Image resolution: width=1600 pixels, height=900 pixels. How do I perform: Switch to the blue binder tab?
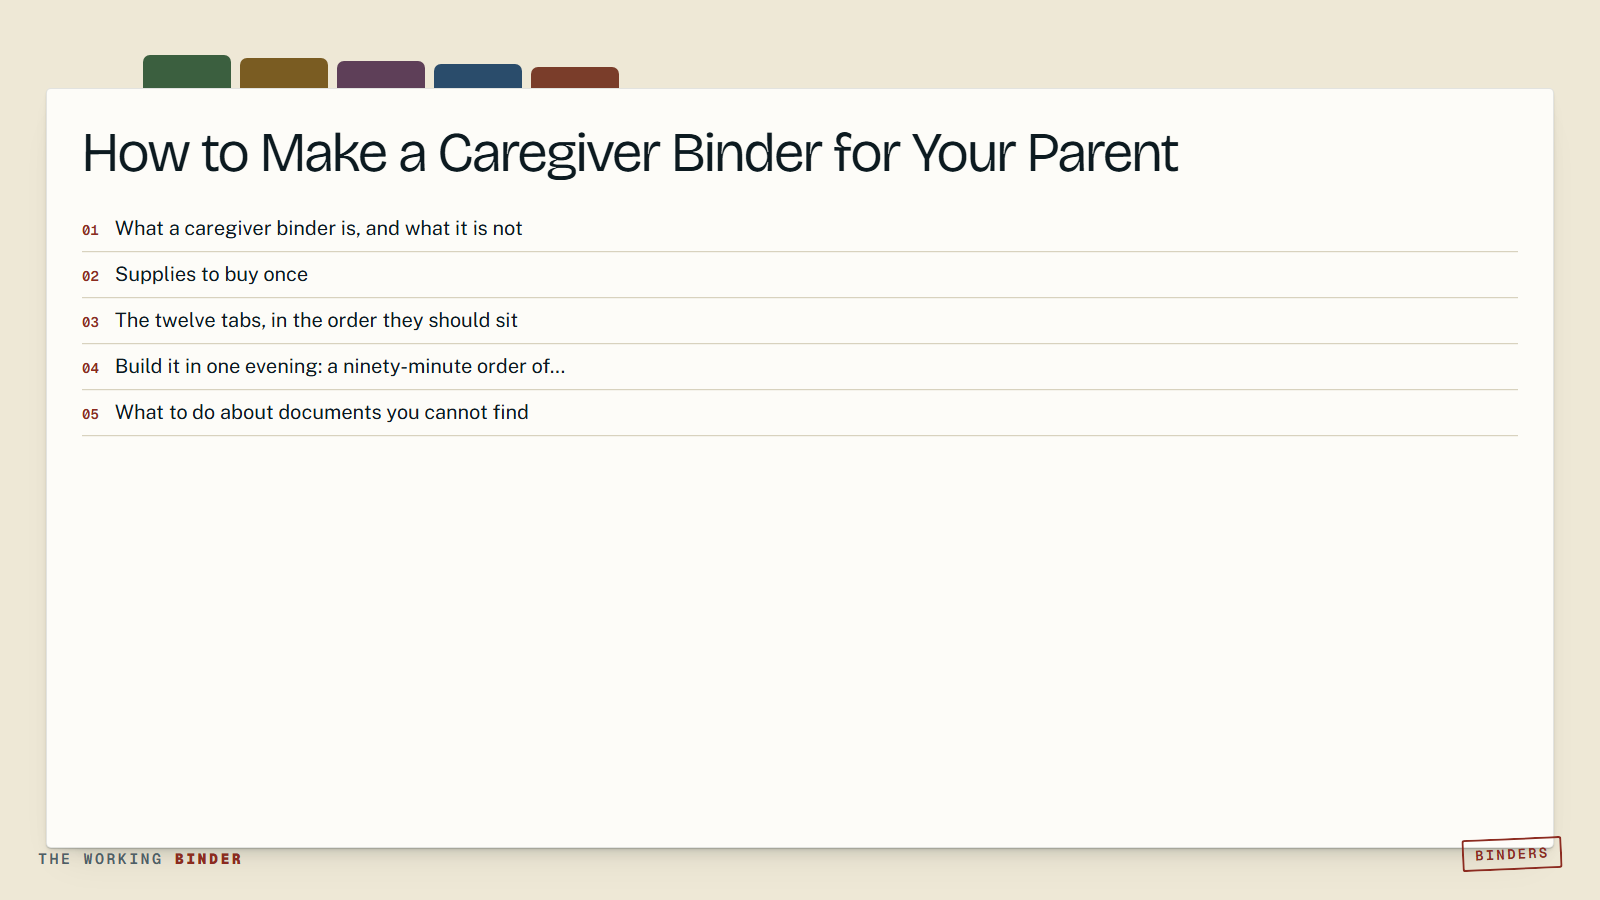(x=478, y=76)
